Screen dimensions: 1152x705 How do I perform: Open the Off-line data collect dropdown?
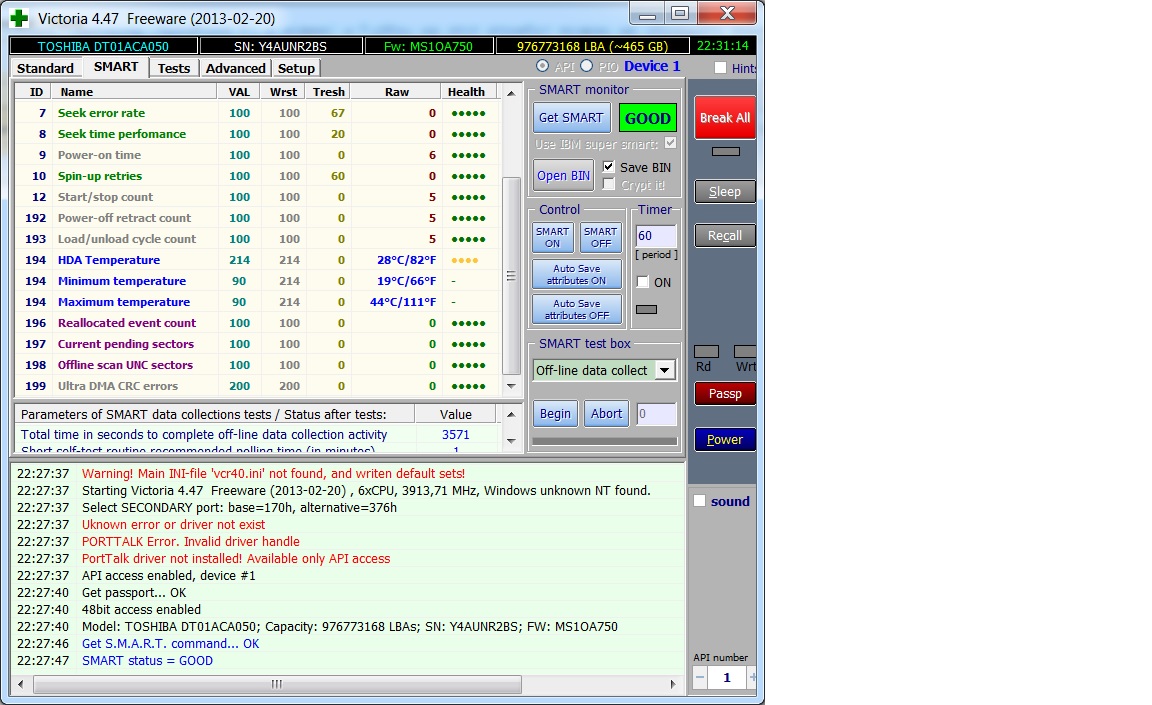click(x=665, y=370)
